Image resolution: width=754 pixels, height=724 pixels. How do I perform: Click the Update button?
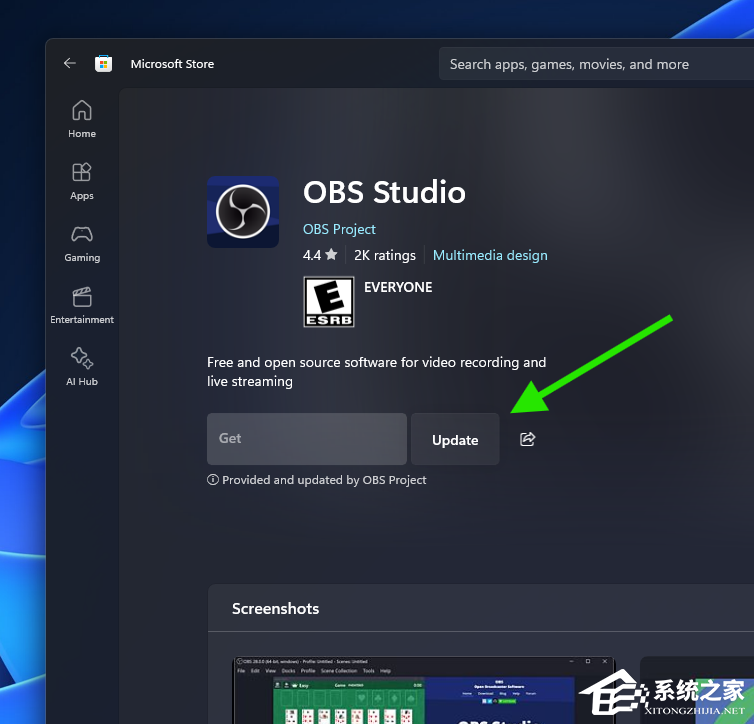455,439
